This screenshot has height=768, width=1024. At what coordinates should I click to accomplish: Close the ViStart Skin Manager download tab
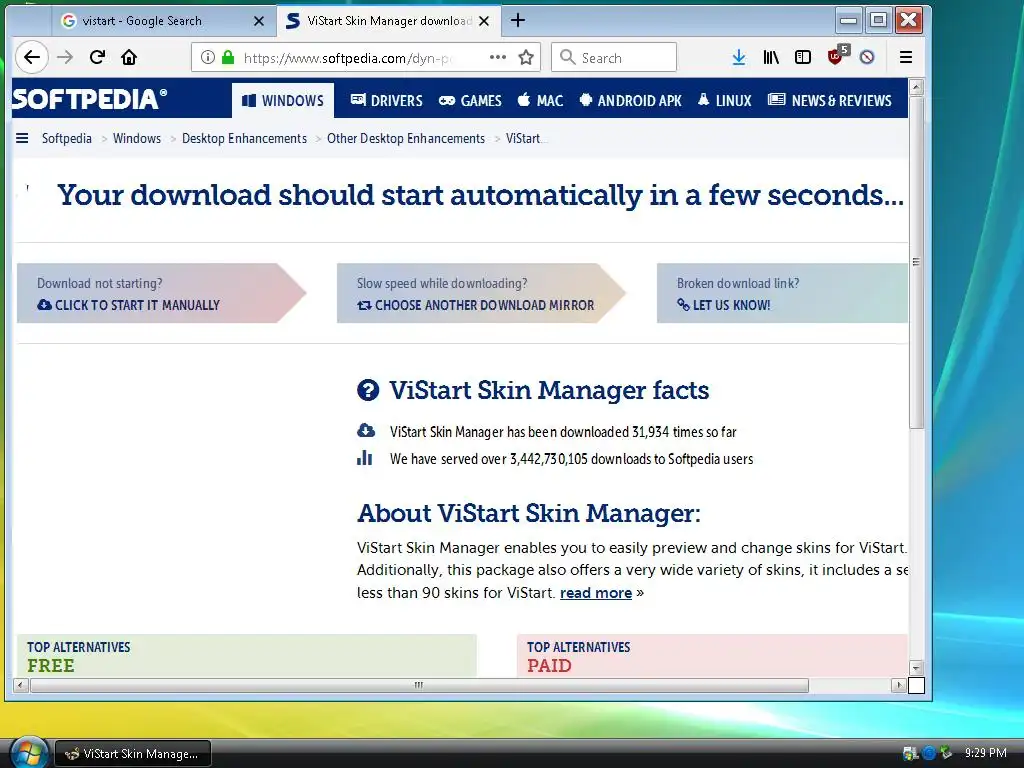point(484,21)
